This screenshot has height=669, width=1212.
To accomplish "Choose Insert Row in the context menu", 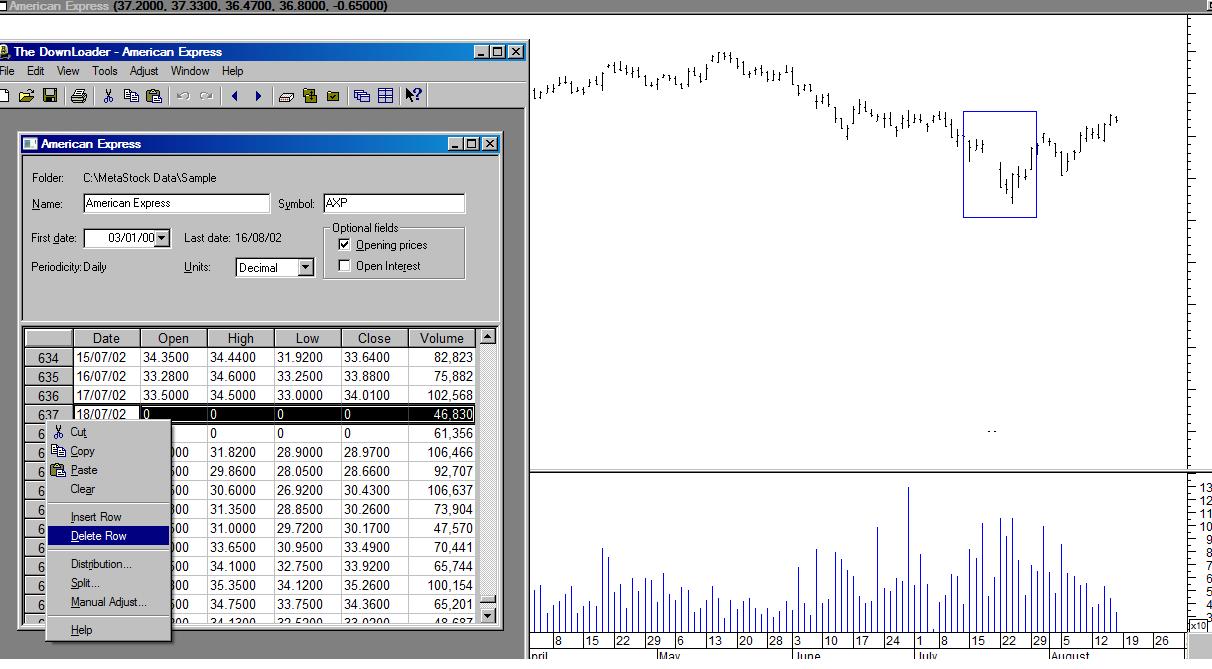I will point(108,517).
